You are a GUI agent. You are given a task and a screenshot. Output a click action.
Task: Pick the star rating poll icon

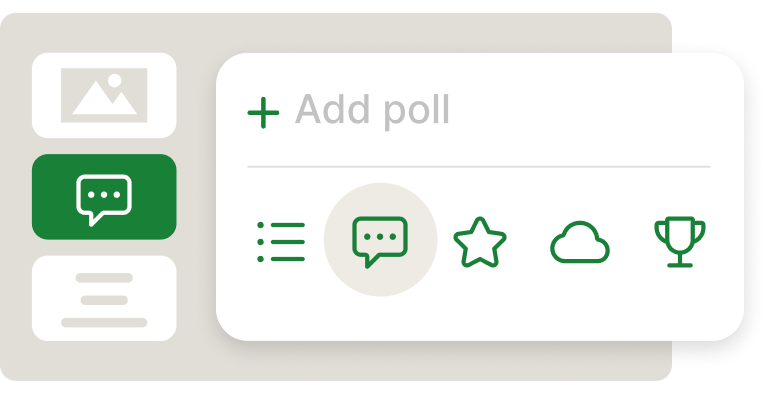480,242
